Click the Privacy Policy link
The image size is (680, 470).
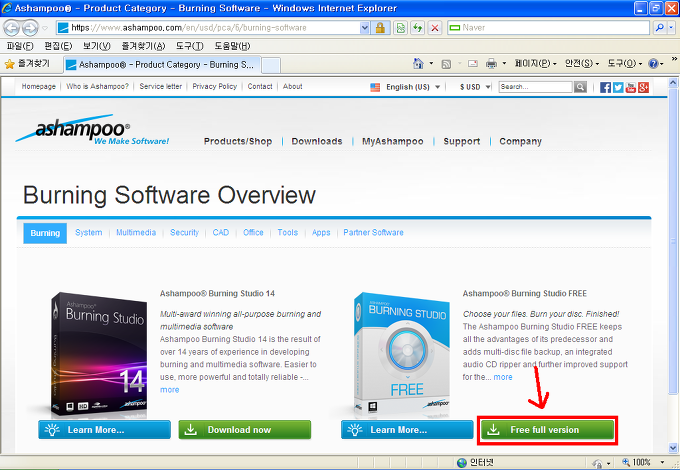pos(215,86)
